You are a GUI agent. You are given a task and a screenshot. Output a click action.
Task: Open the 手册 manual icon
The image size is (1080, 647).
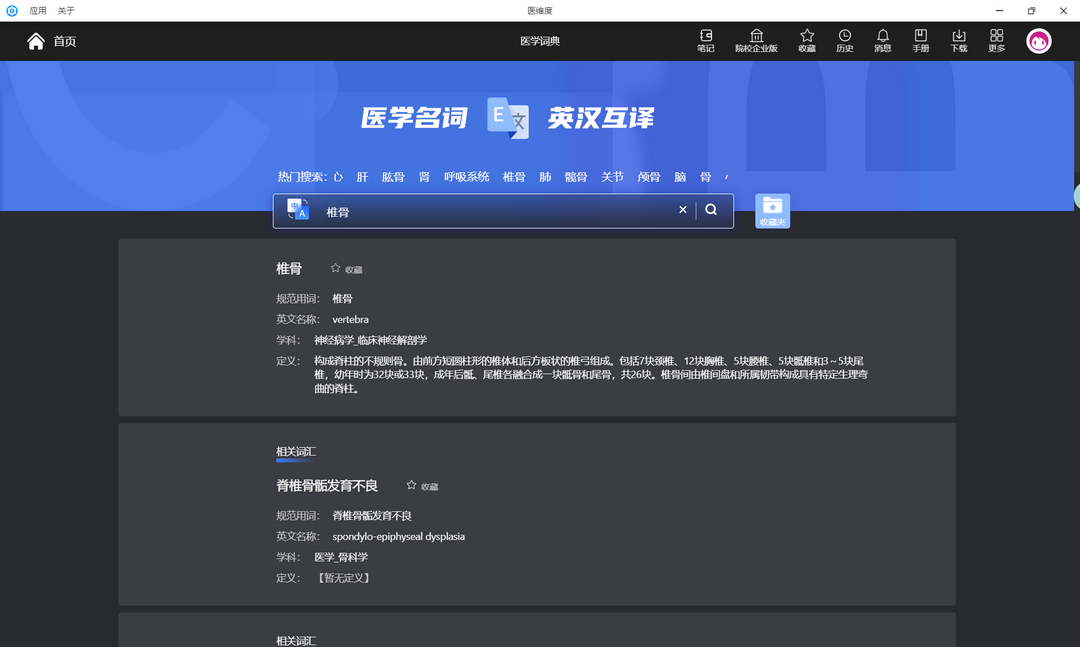click(x=920, y=41)
